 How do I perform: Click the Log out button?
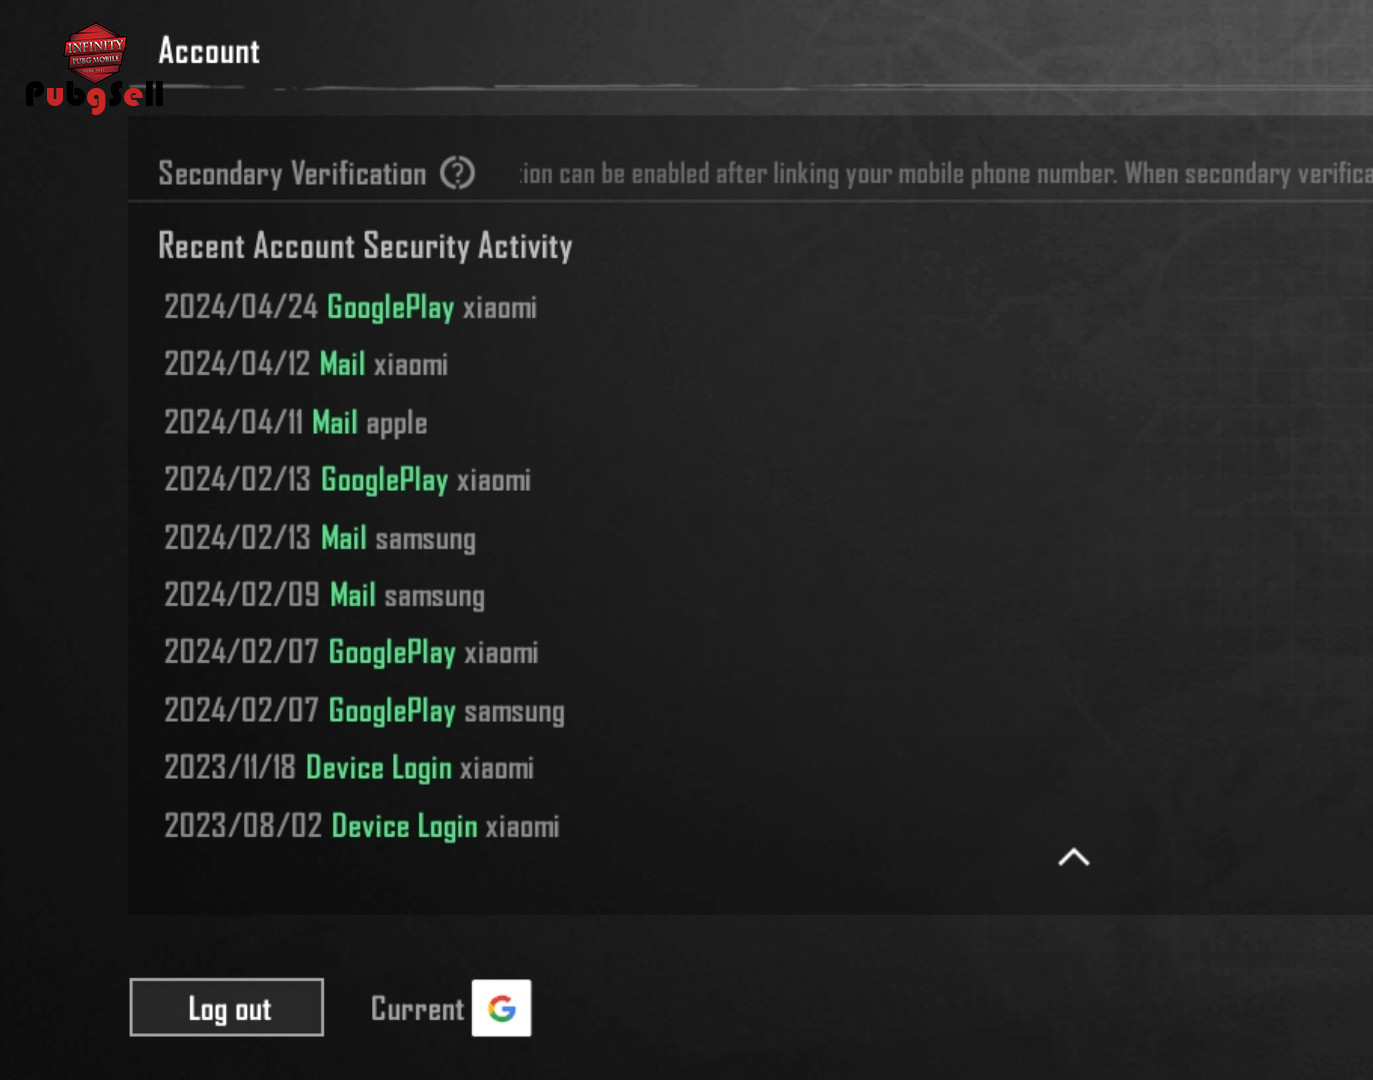pyautogui.click(x=227, y=1007)
